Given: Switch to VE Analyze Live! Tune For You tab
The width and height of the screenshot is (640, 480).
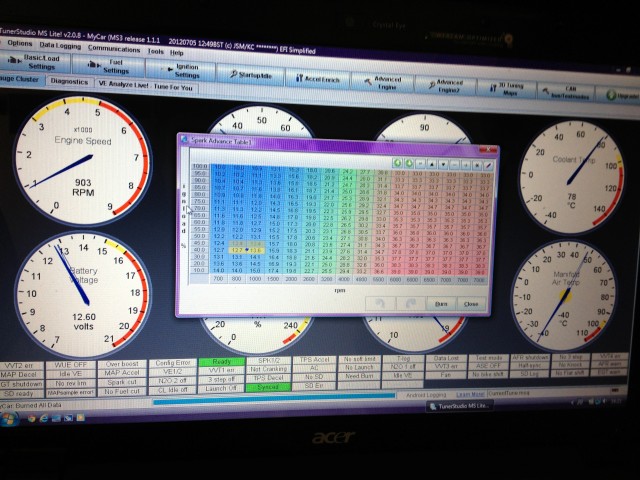Looking at the screenshot, I should pos(146,86).
